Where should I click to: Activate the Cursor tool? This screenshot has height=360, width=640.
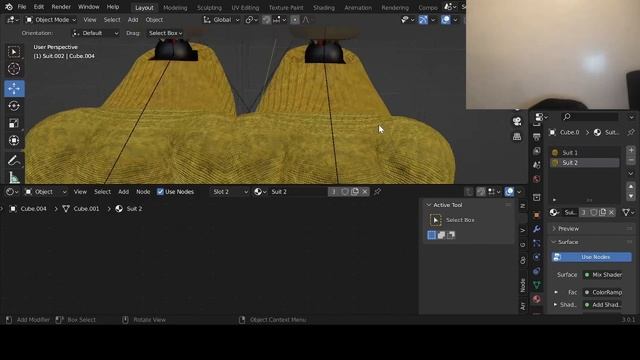coord(14,69)
